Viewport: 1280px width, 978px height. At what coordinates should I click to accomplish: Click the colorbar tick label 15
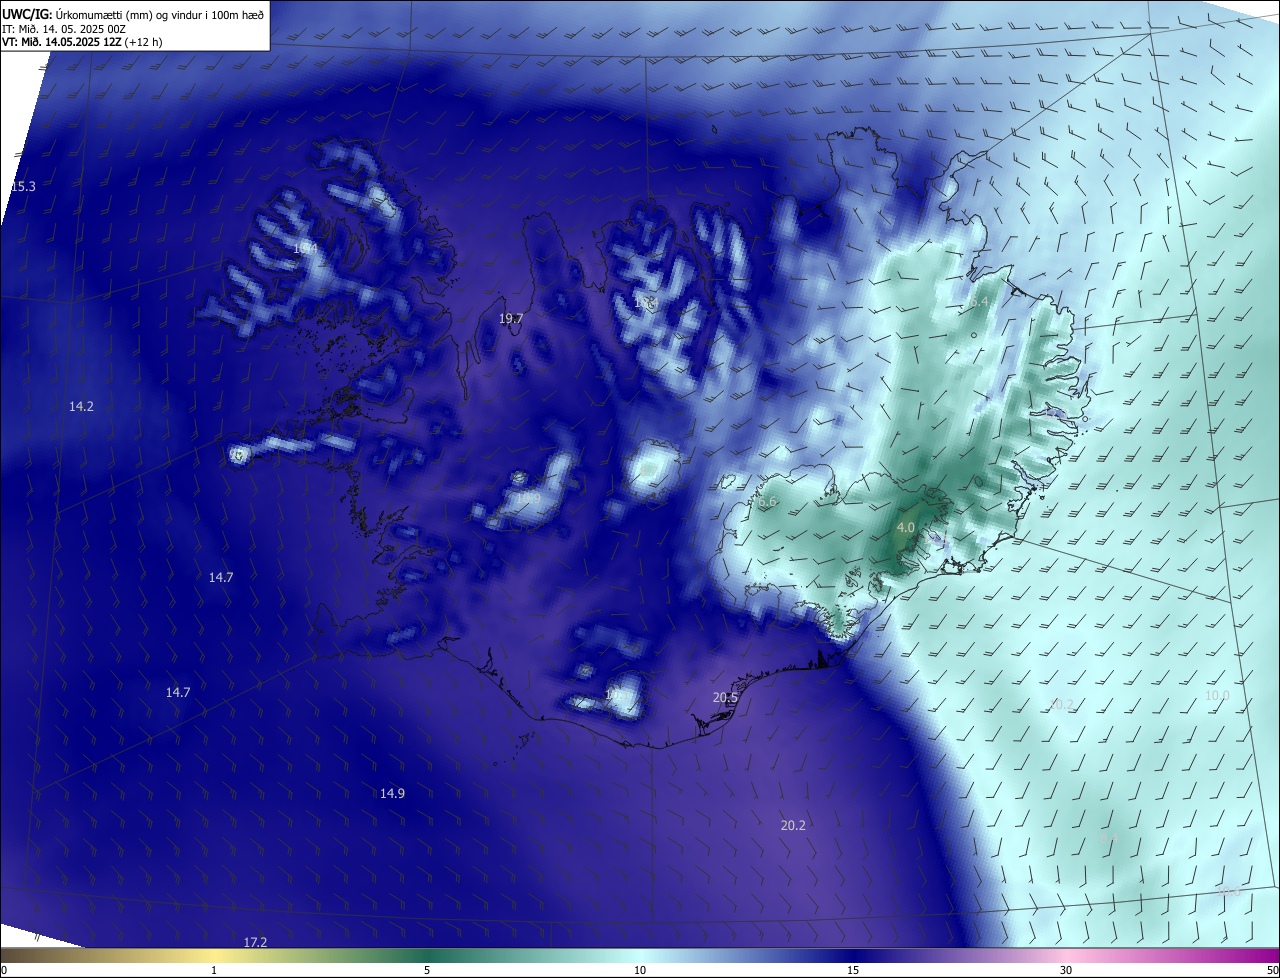(853, 970)
